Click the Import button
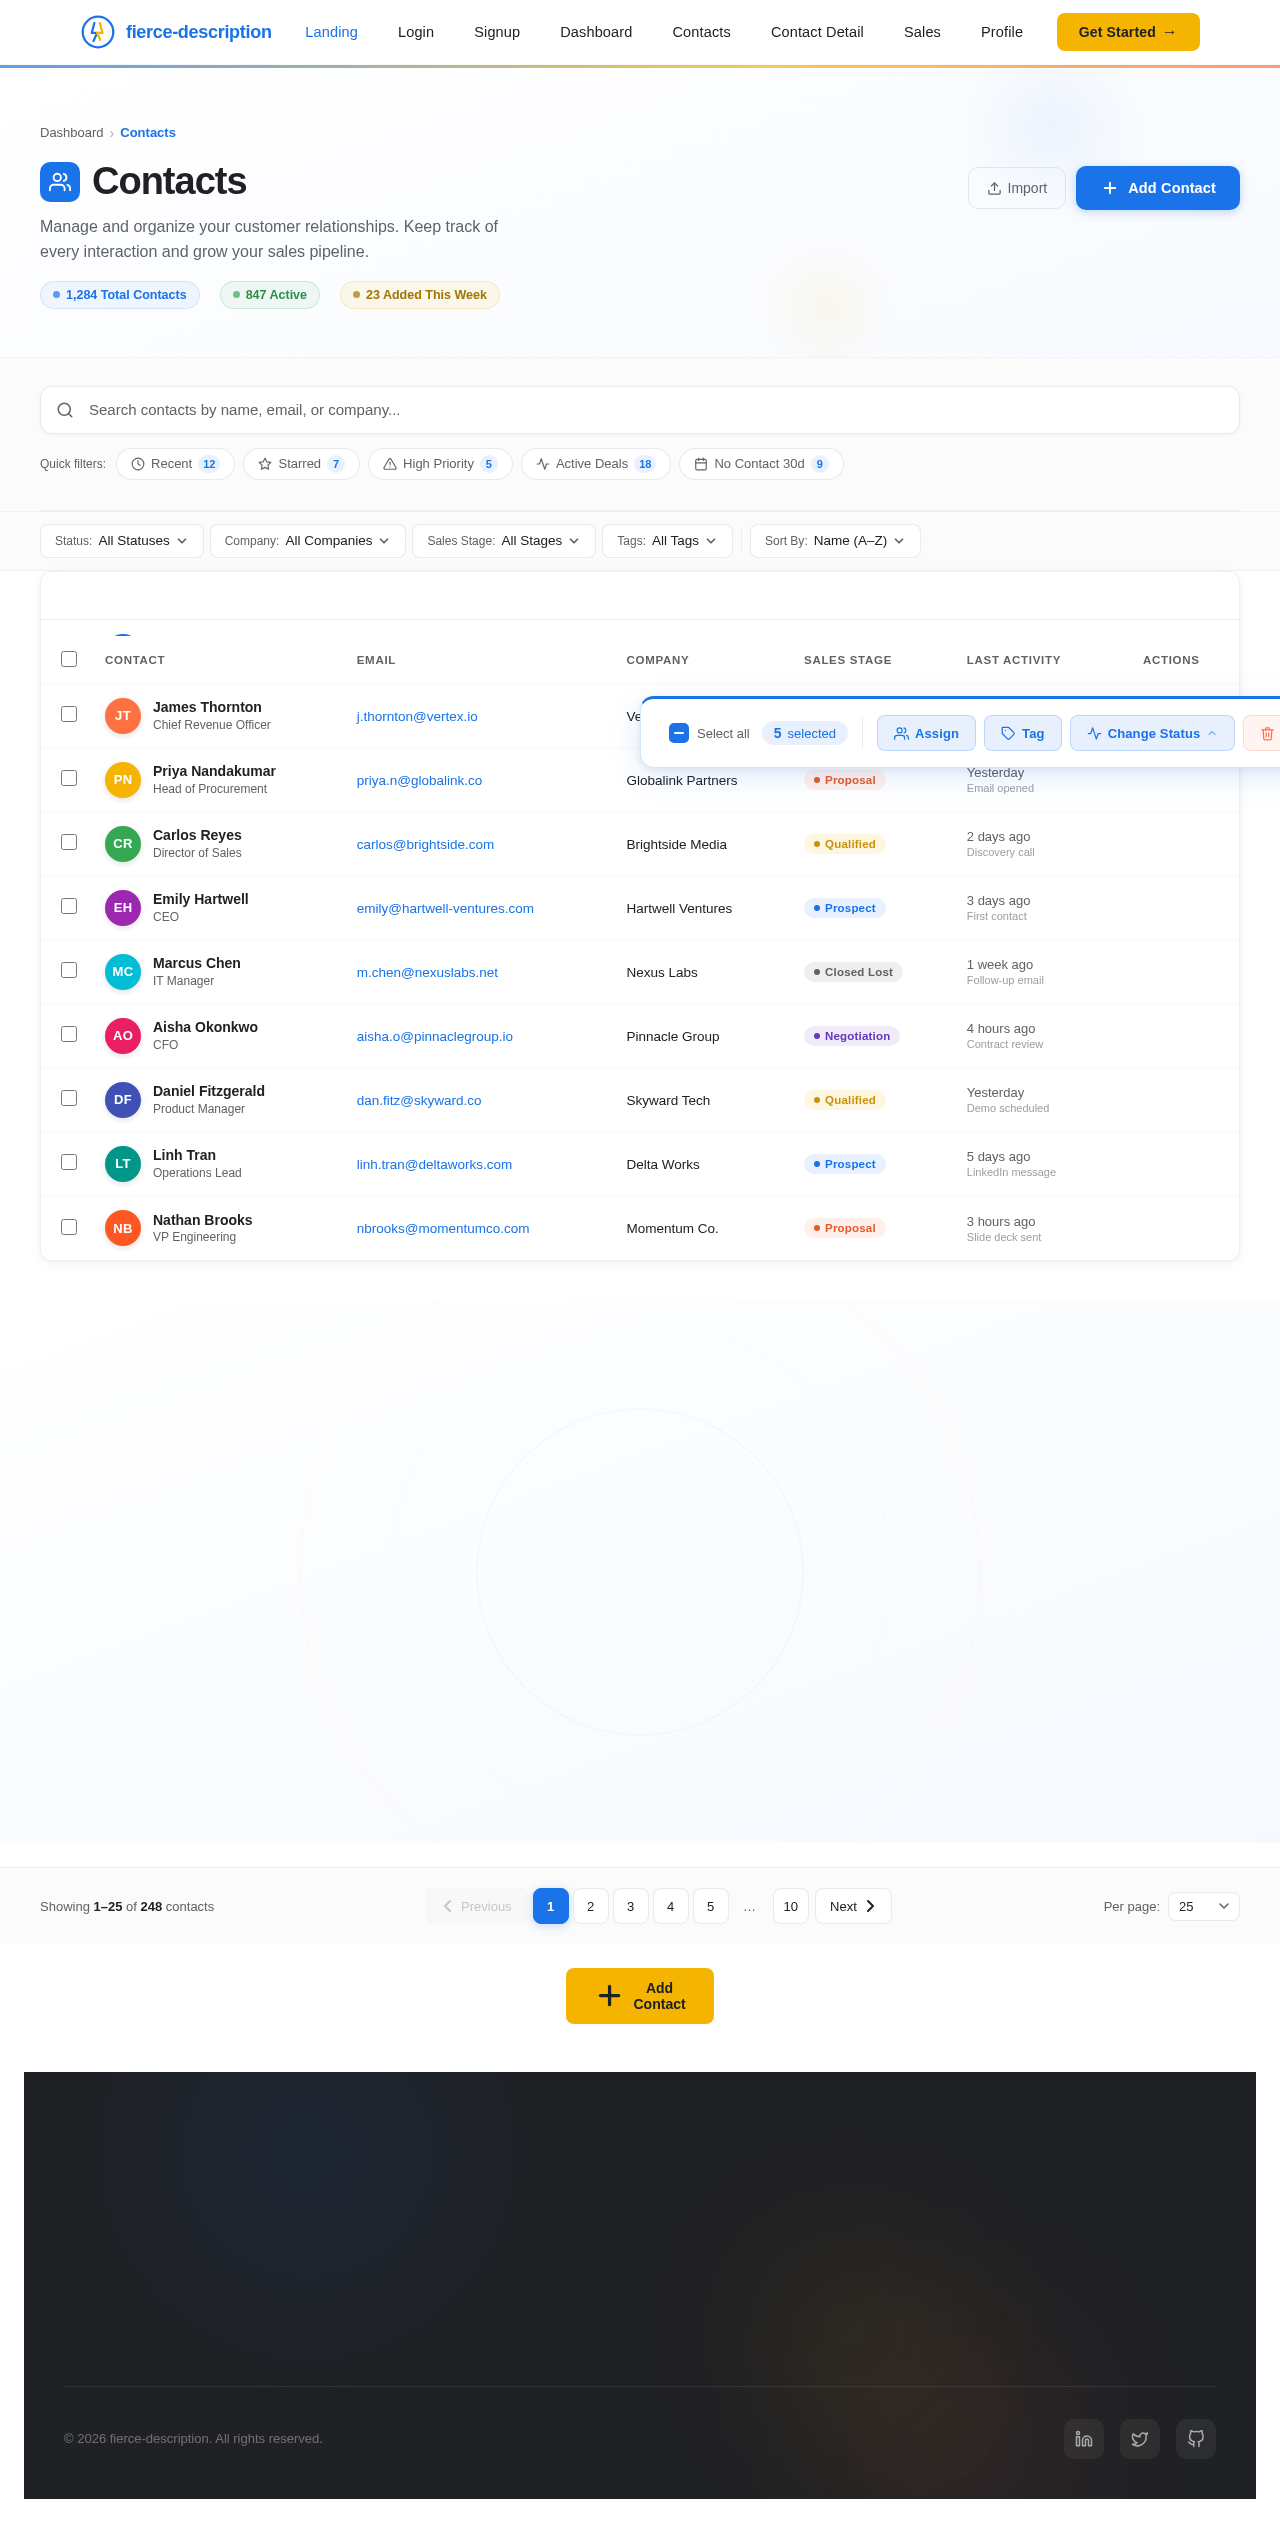The image size is (1280, 2523). tap(1017, 188)
